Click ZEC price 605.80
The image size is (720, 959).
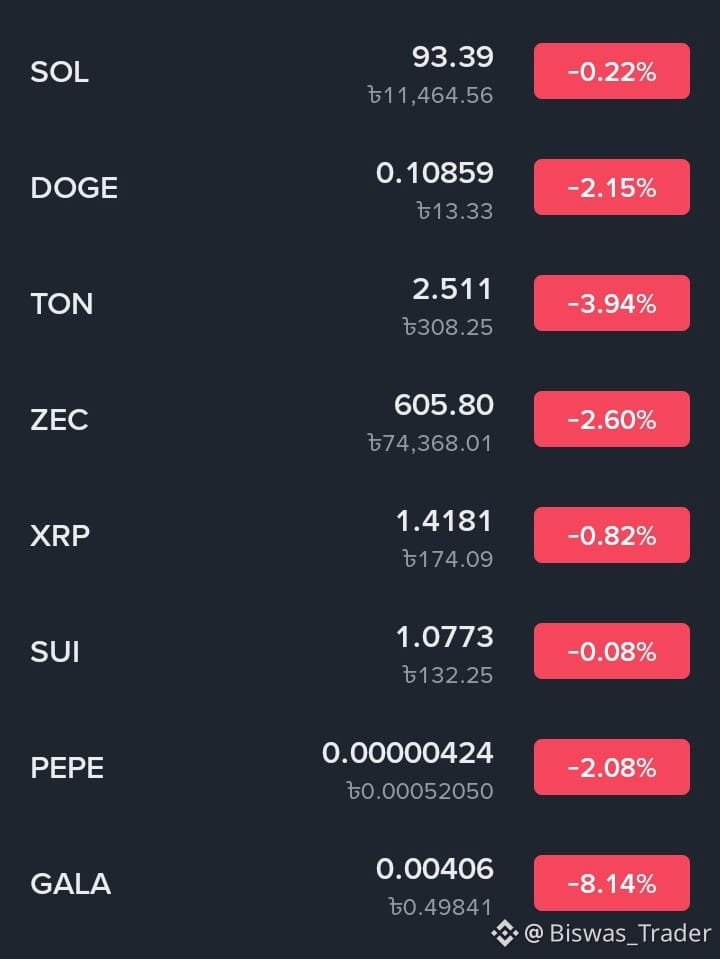pos(444,405)
